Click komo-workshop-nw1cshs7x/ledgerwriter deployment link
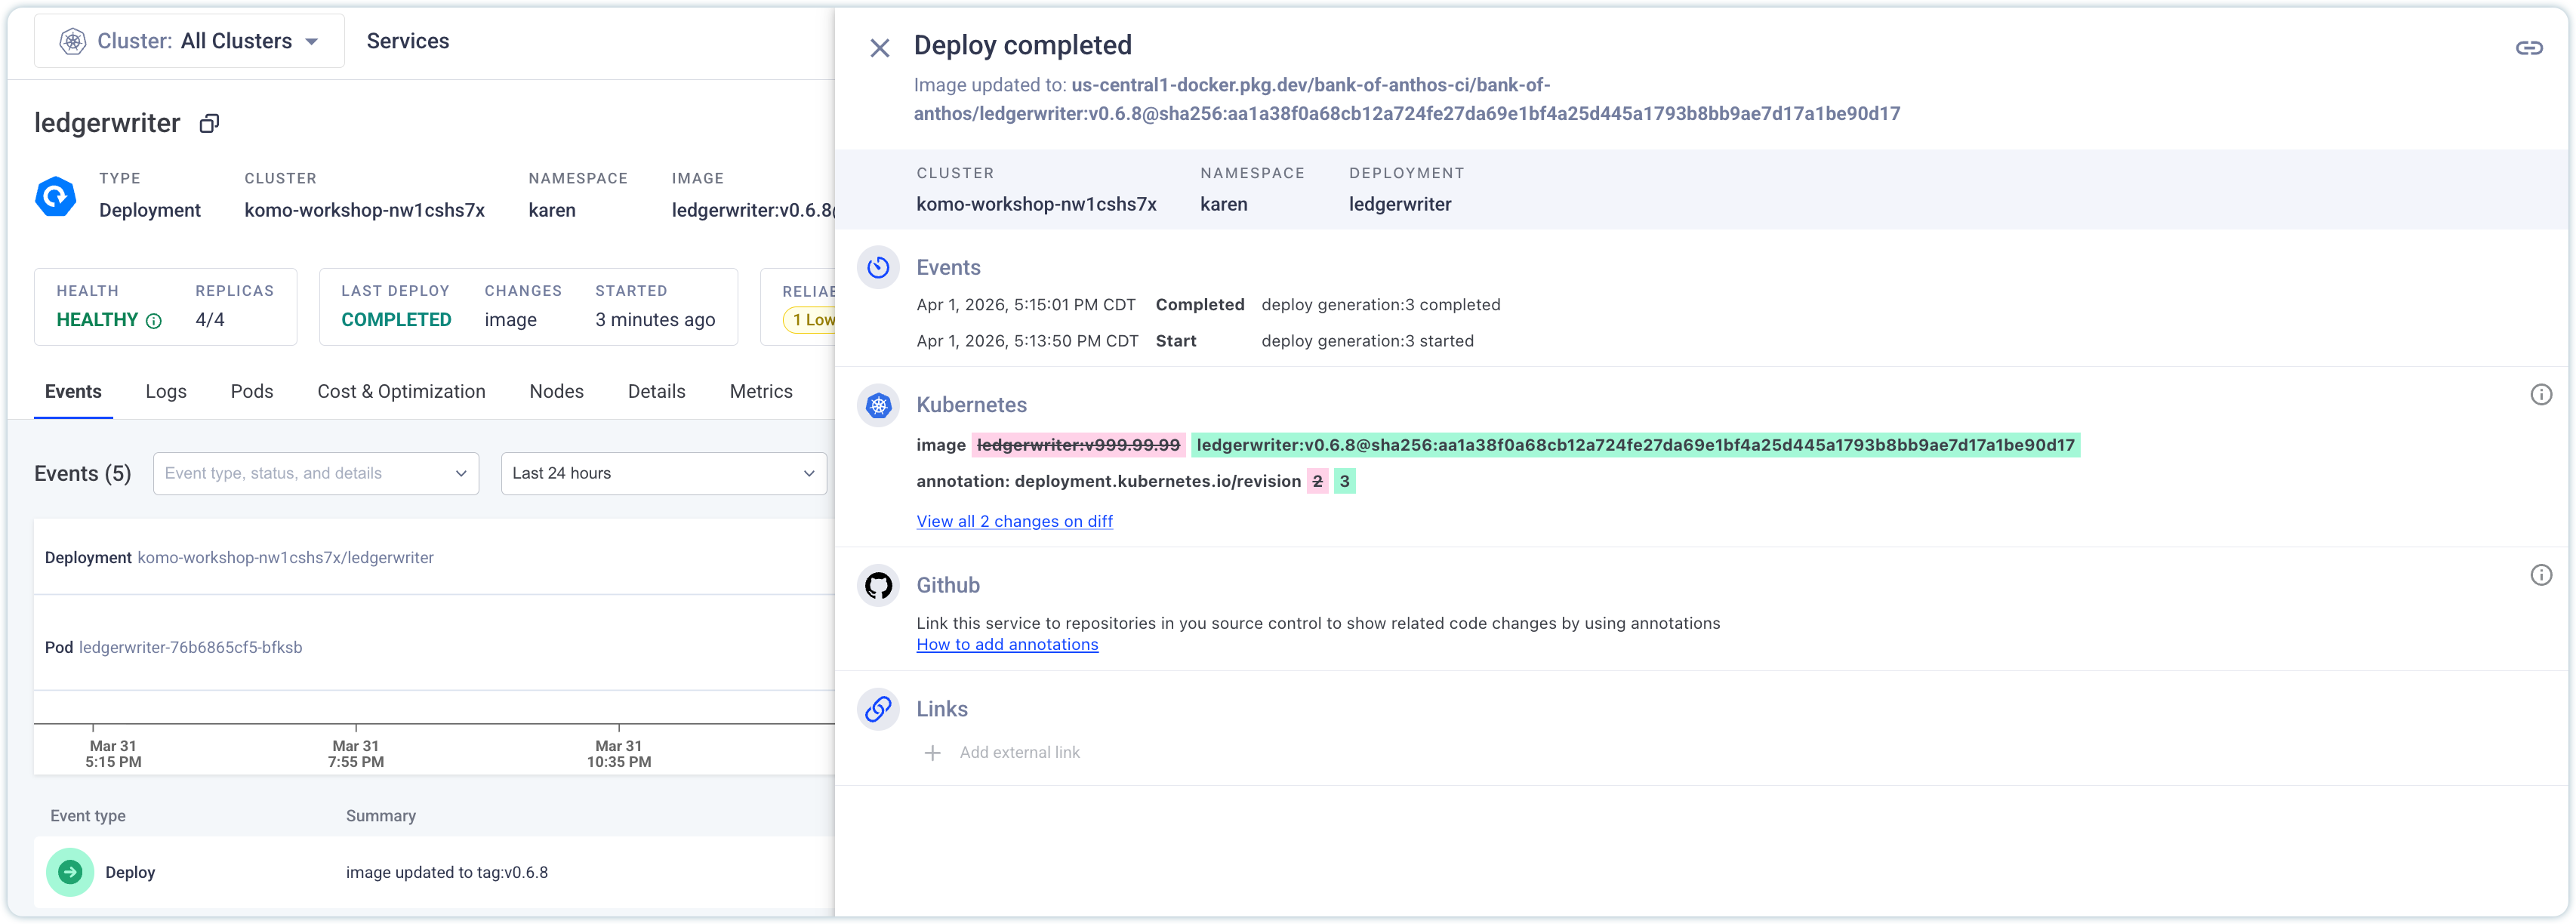Image resolution: width=2576 pixels, height=924 pixels. (285, 558)
